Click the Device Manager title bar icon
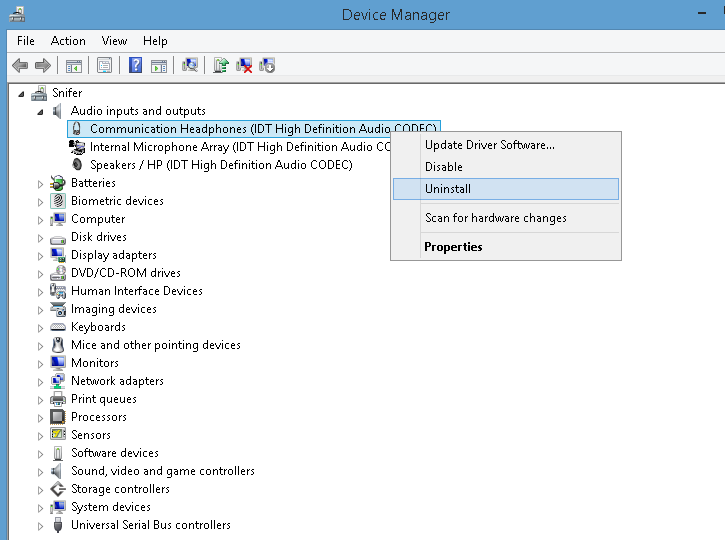 tap(17, 14)
